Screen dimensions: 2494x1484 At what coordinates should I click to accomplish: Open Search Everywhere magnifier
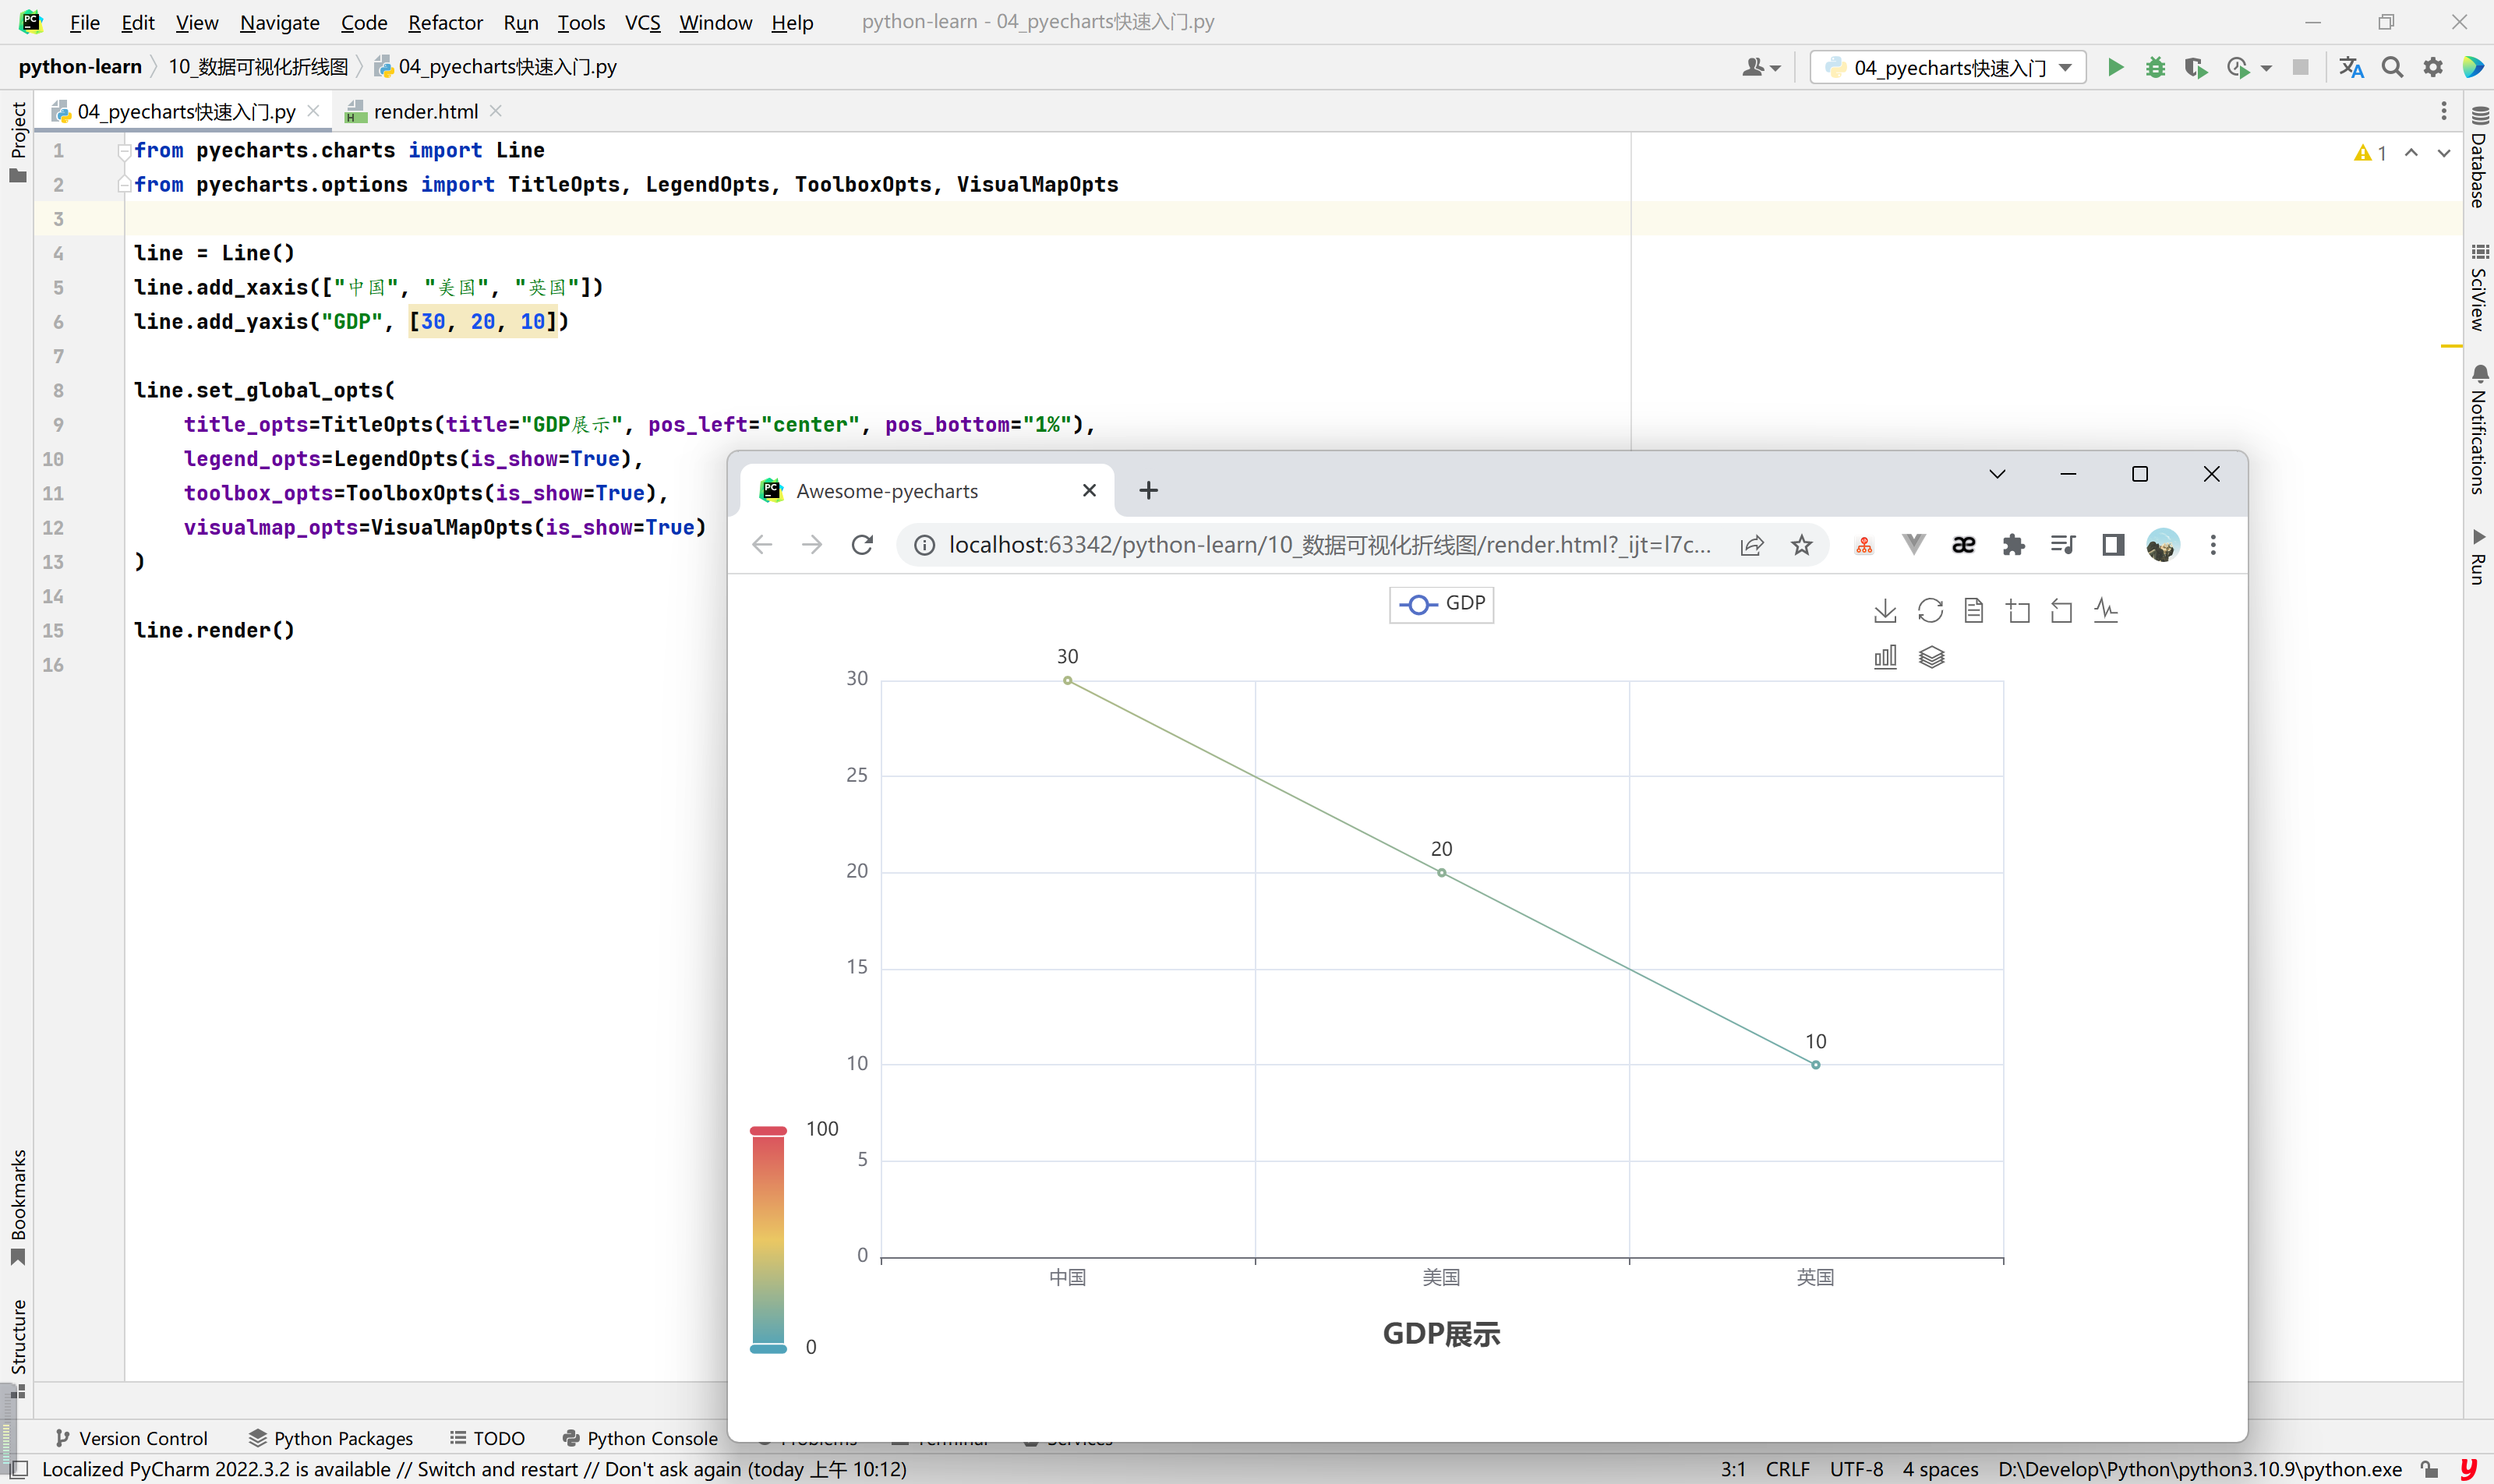(x=2392, y=67)
